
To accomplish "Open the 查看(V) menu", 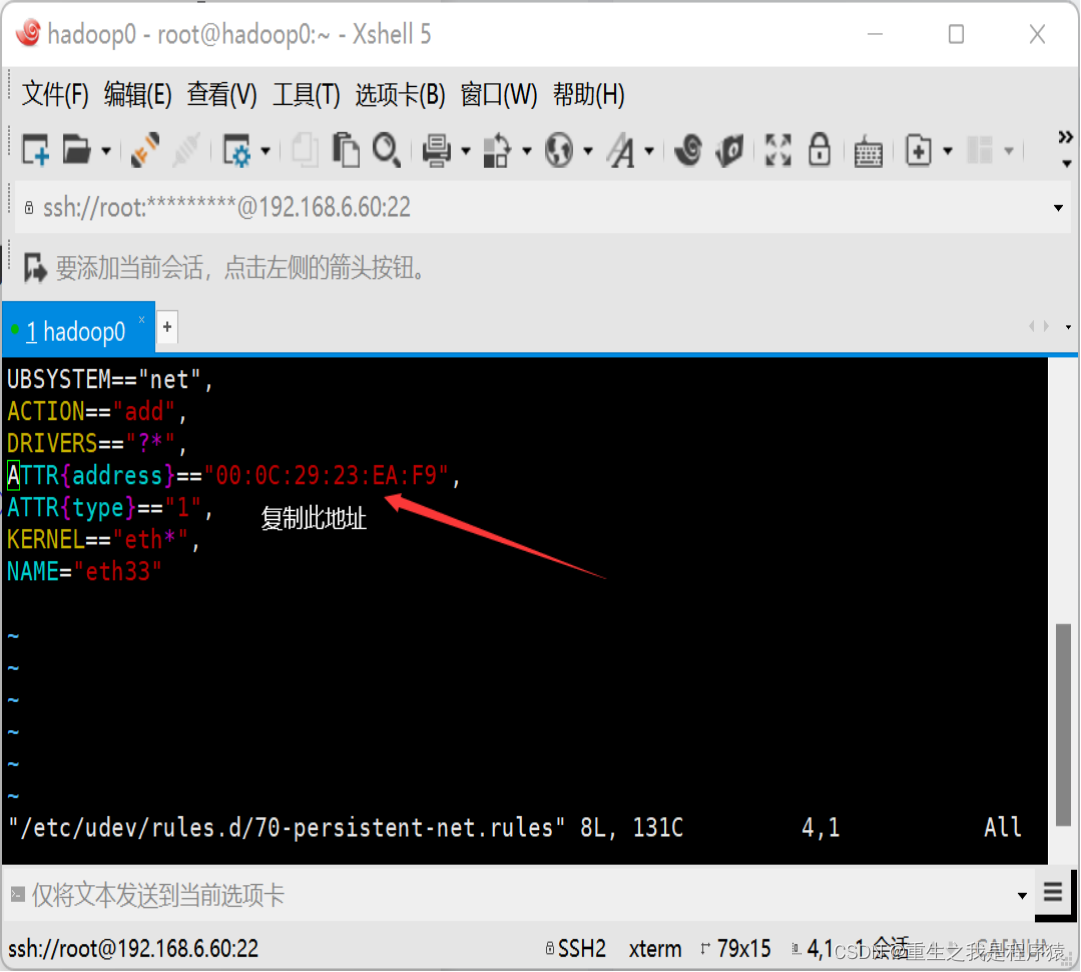I will 222,94.
